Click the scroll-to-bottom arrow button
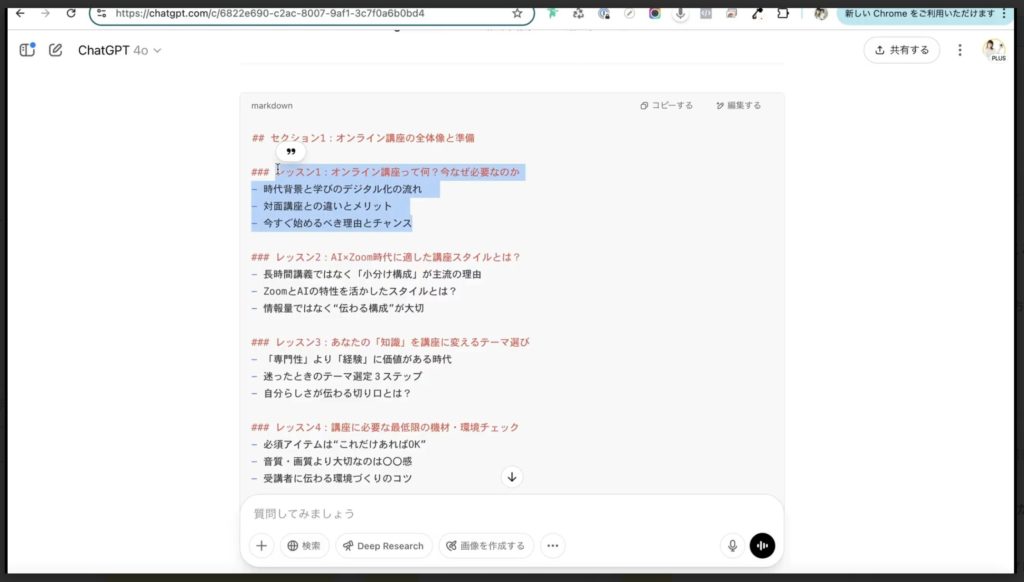1024x582 pixels. click(511, 477)
